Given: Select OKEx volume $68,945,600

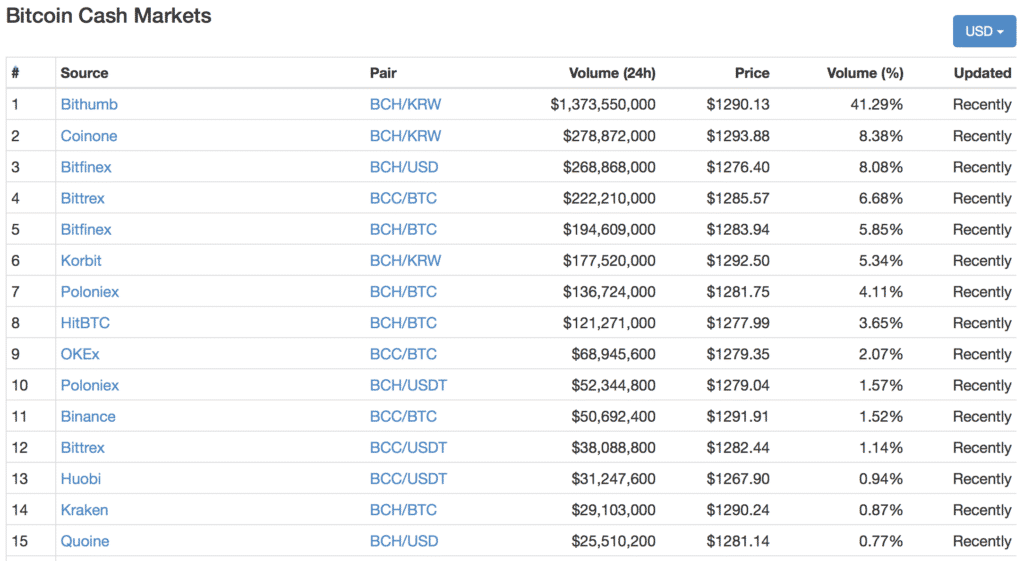Looking at the screenshot, I should pyautogui.click(x=613, y=354).
